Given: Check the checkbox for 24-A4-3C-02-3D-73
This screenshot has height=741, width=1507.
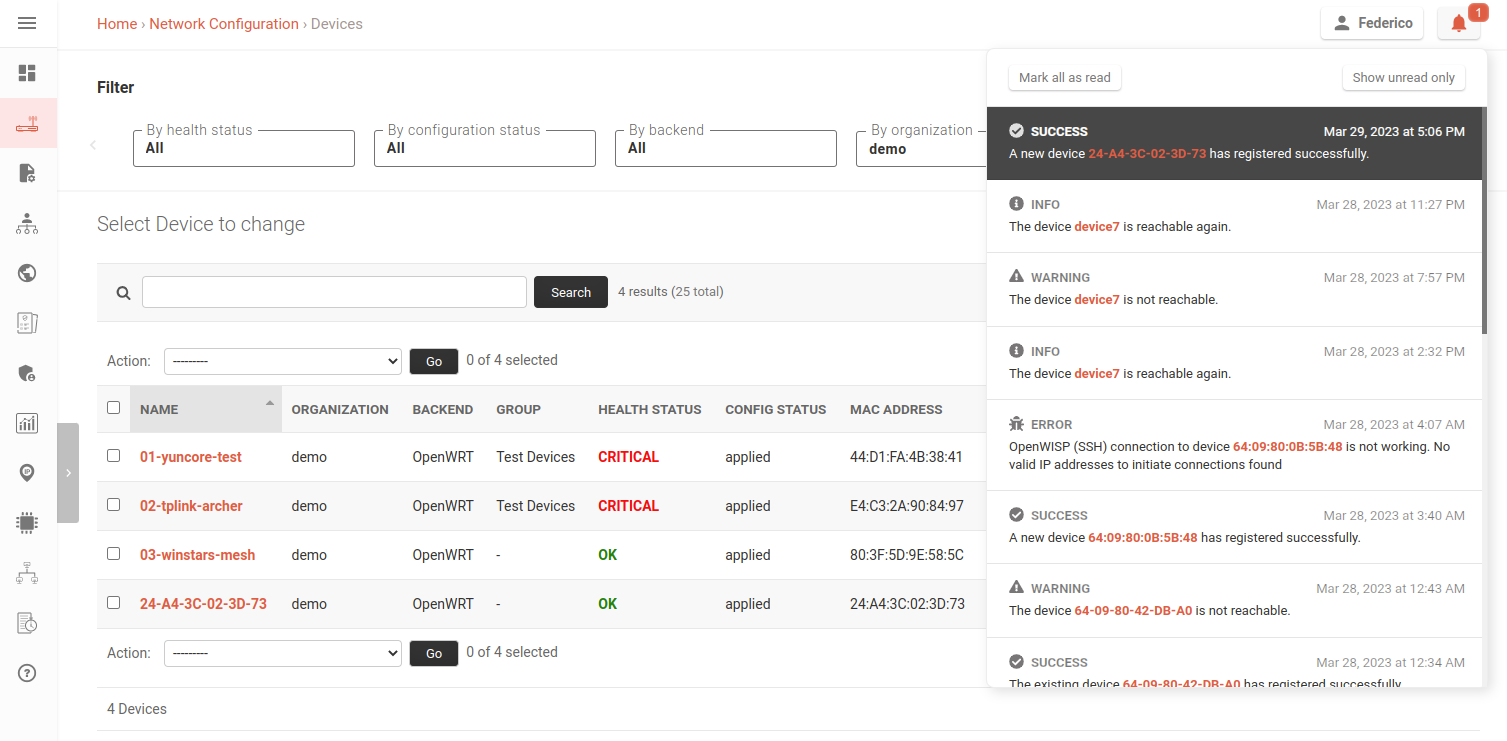Looking at the screenshot, I should pyautogui.click(x=113, y=603).
